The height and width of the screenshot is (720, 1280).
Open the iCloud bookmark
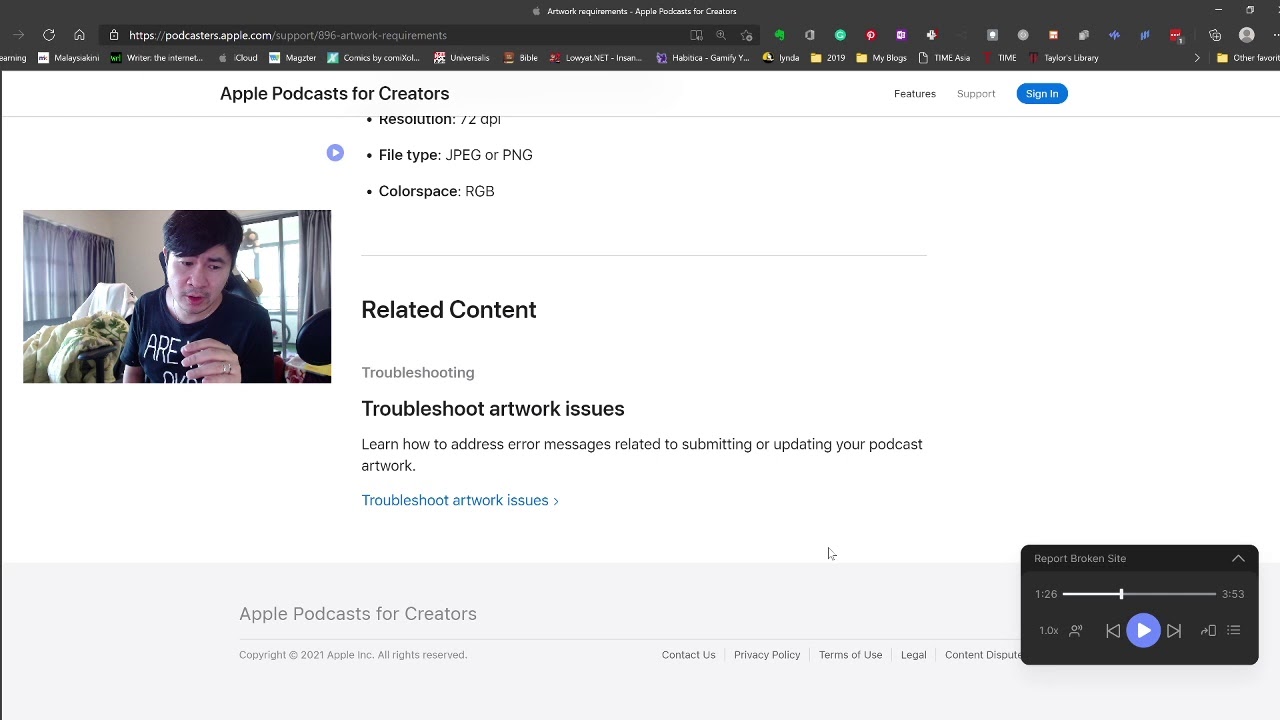pos(237,58)
